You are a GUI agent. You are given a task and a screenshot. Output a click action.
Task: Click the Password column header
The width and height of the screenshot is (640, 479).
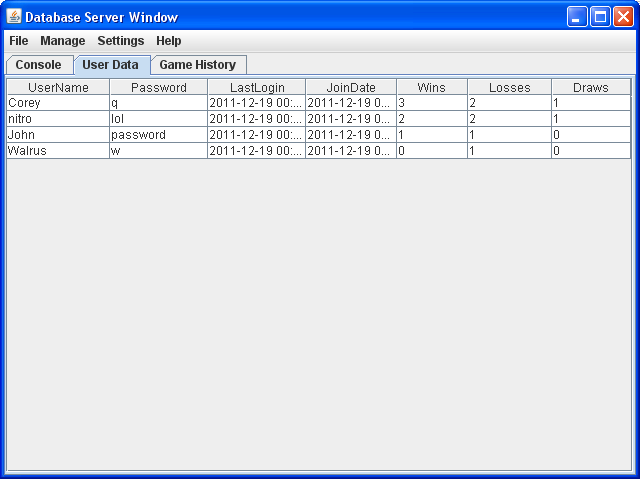[158, 88]
